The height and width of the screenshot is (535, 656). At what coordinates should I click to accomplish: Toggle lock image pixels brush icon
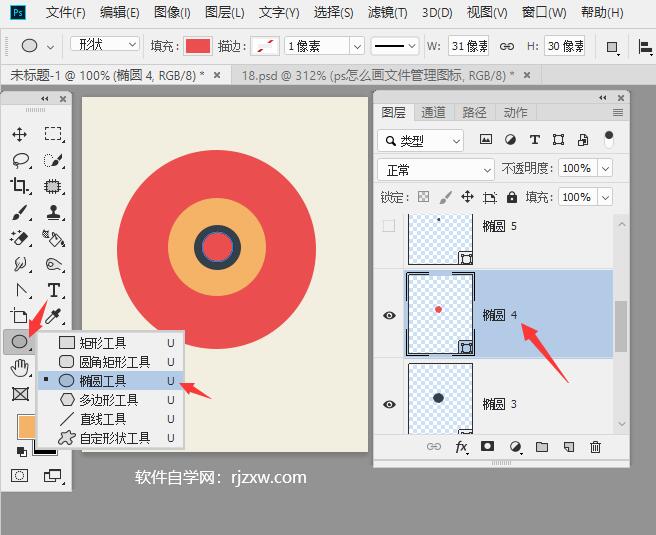446,197
